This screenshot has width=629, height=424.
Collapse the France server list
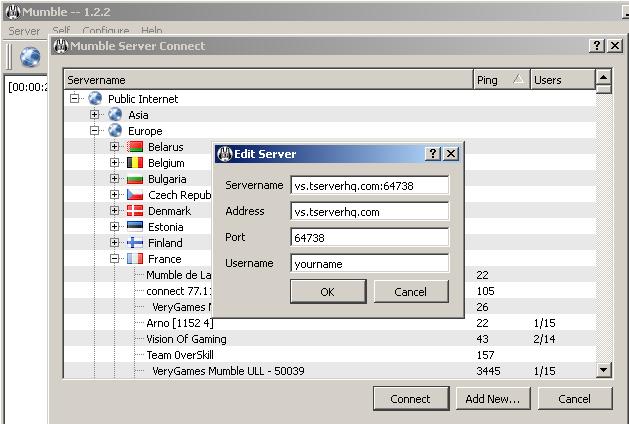pyautogui.click(x=115, y=259)
